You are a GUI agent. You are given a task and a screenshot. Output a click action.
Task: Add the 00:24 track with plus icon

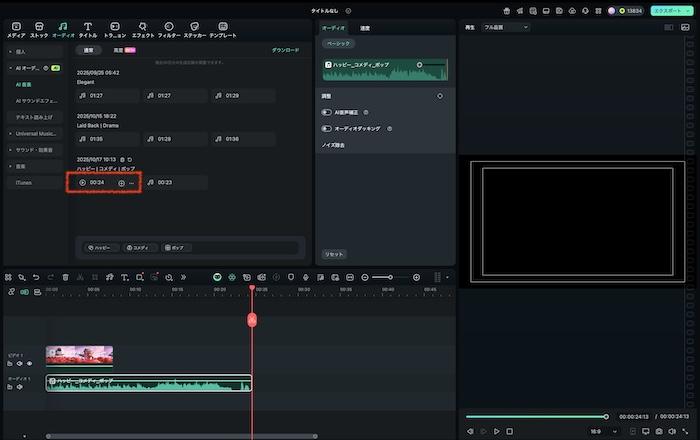(122, 183)
